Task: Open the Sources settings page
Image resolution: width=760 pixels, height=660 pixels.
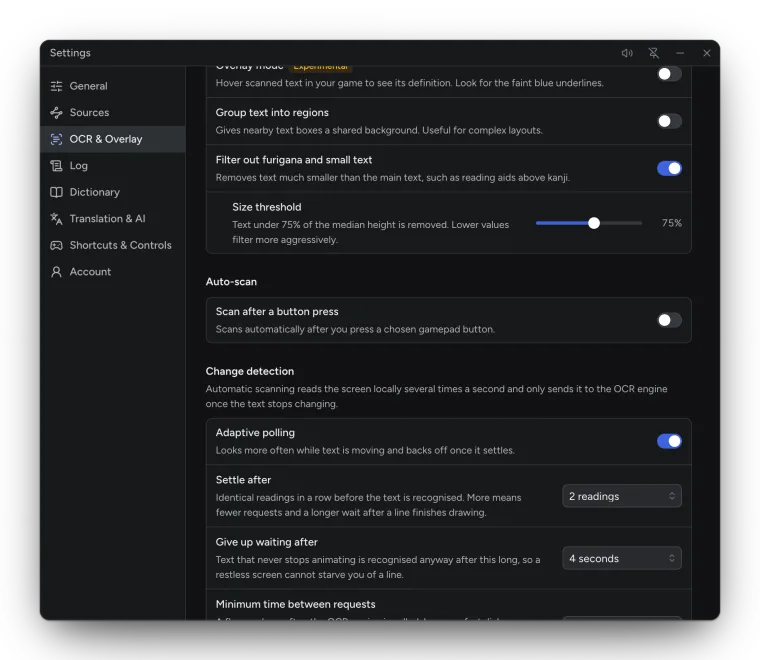Action: (112, 113)
